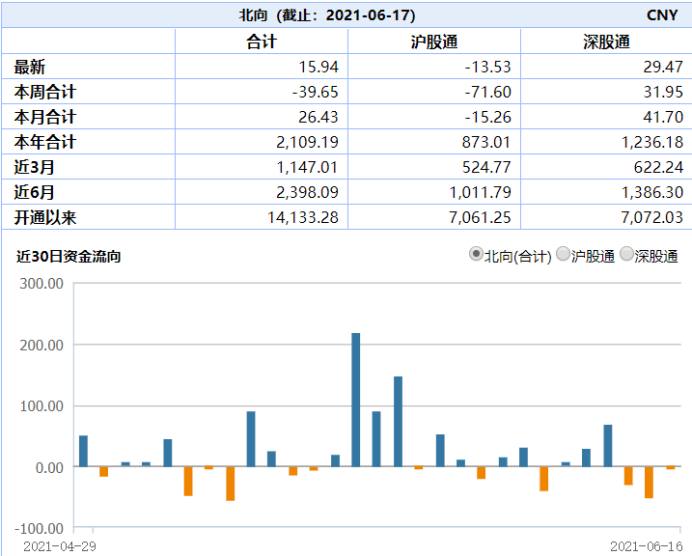
Task: Click the last small orange bar at 2021-06-16
Action: point(670,468)
